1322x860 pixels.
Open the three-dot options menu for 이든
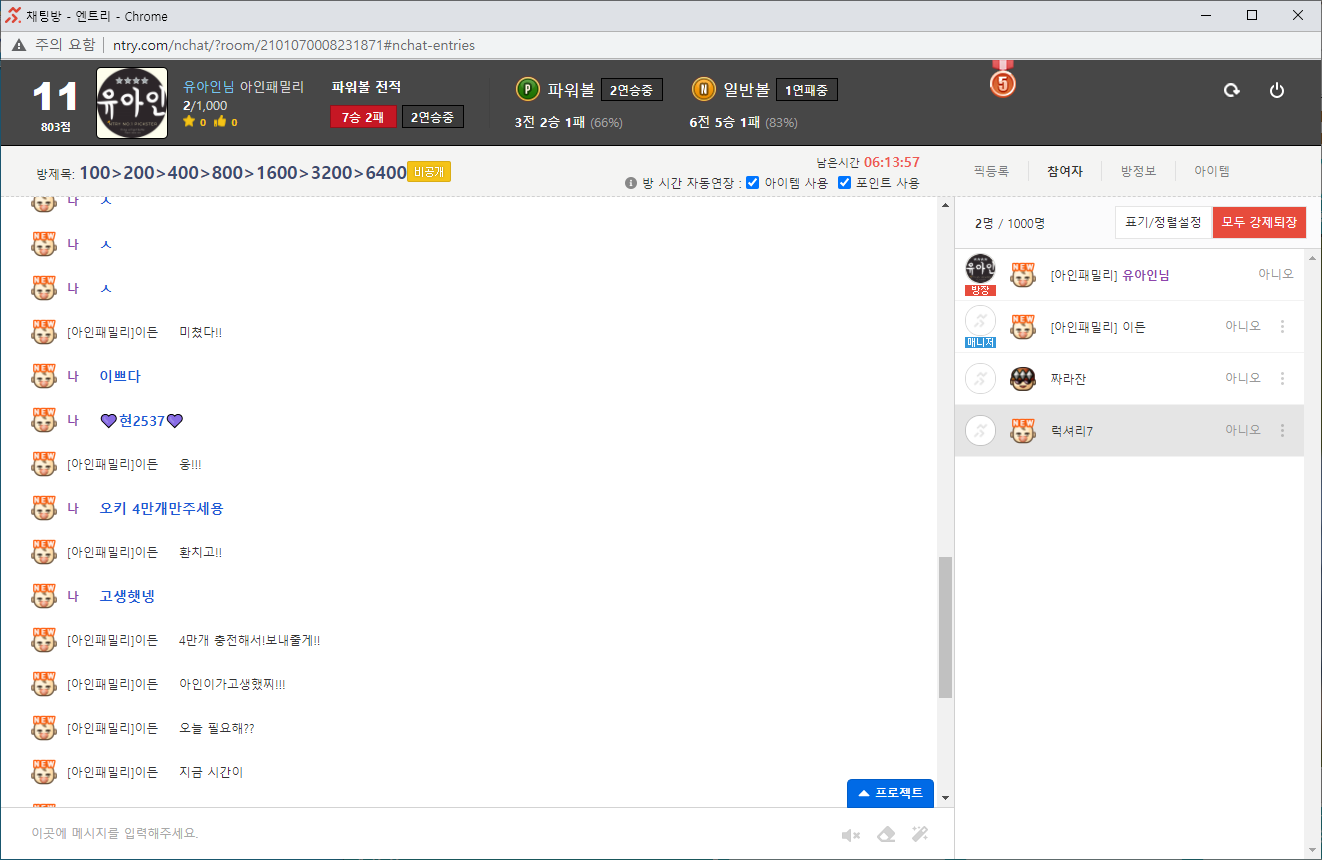point(1282,327)
